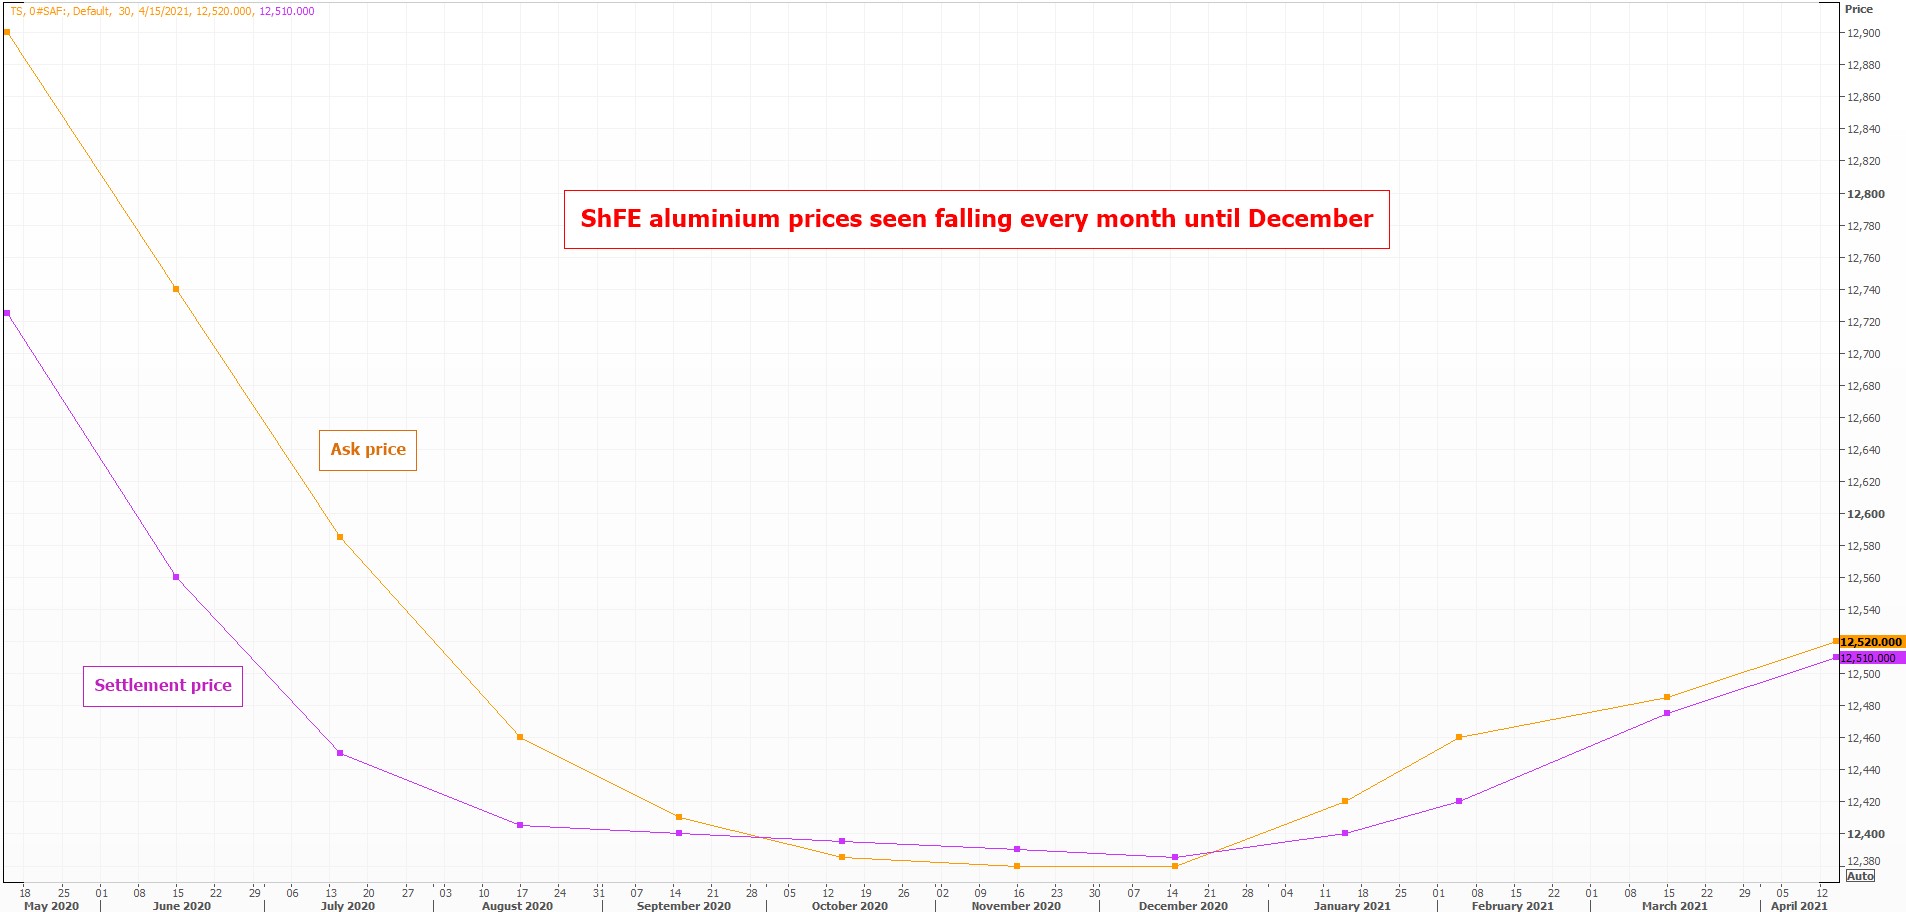Select the orange Ask marker for September 2020
Image resolution: width=1906 pixels, height=912 pixels.
[679, 817]
